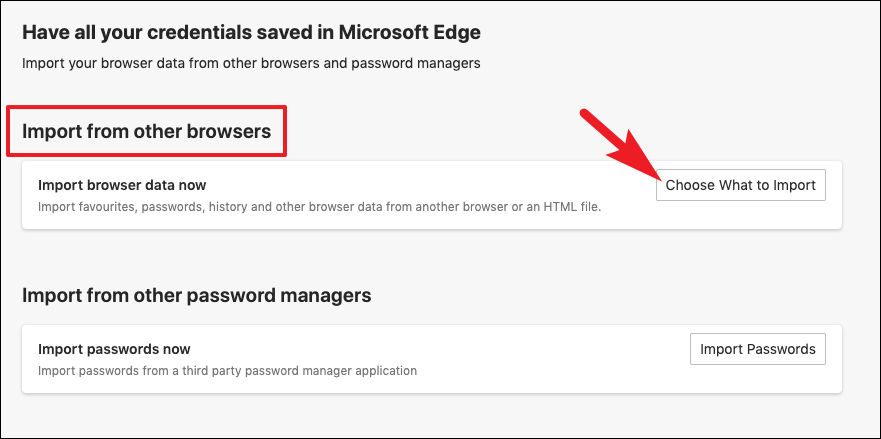Select the Import from other password managers heading
This screenshot has height=439, width=881.
197,295
